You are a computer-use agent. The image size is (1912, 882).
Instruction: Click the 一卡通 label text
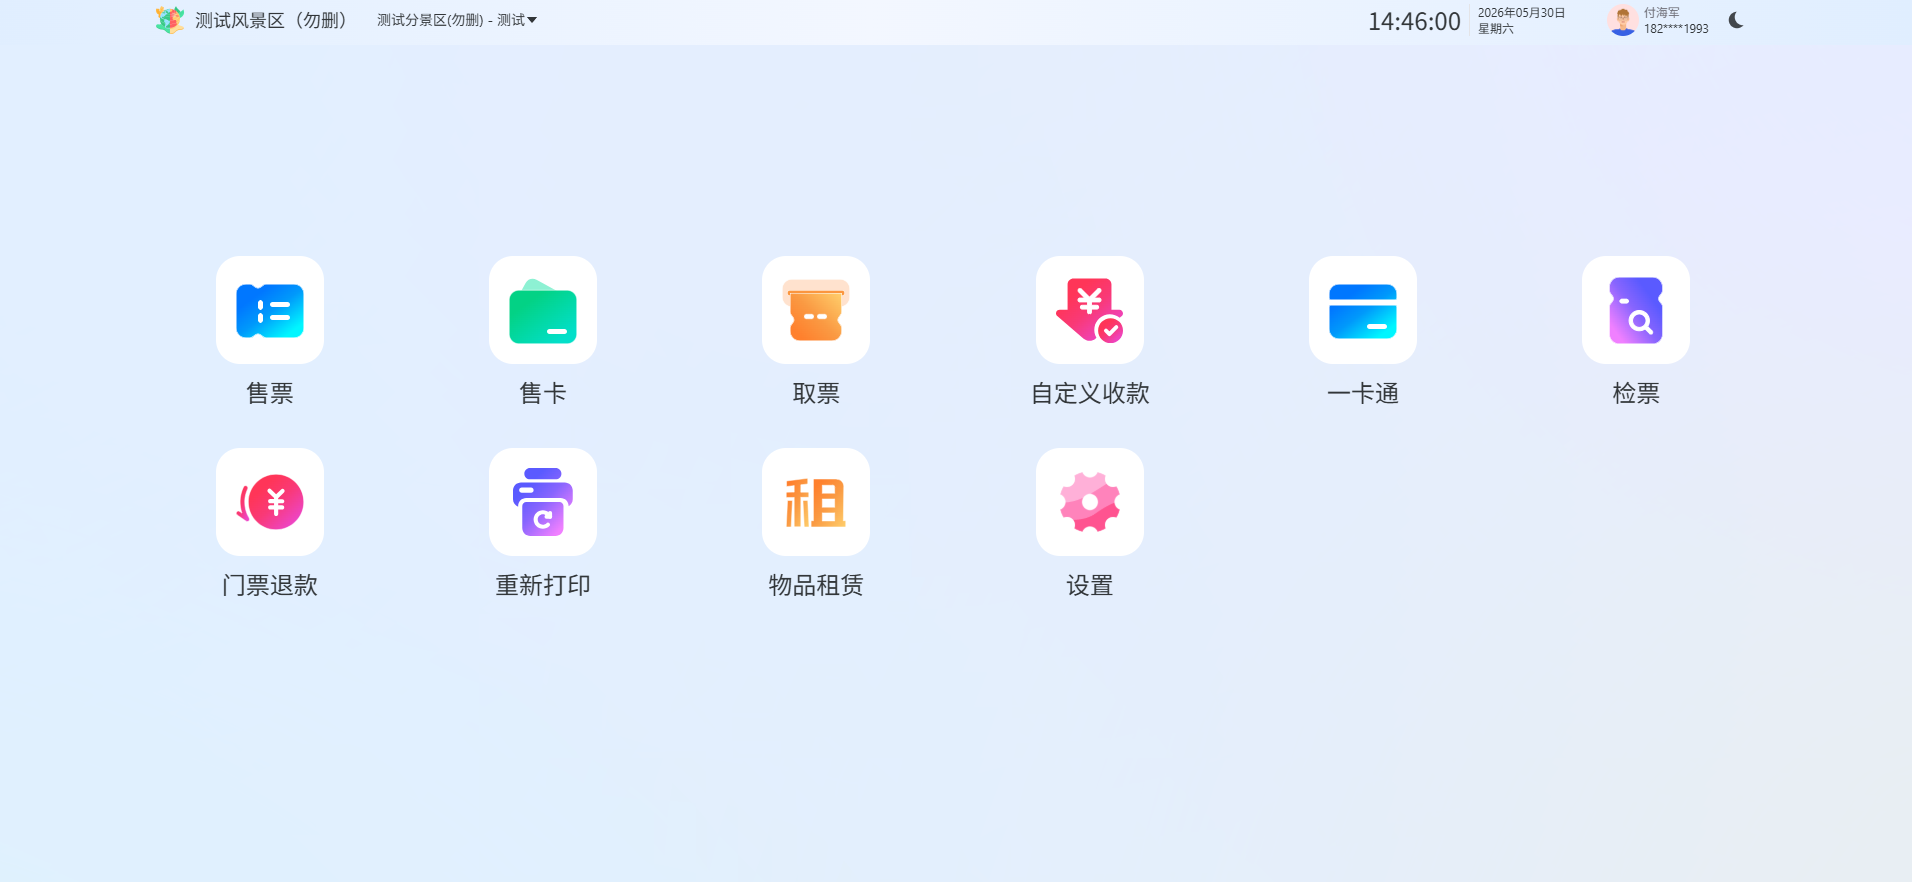1363,393
